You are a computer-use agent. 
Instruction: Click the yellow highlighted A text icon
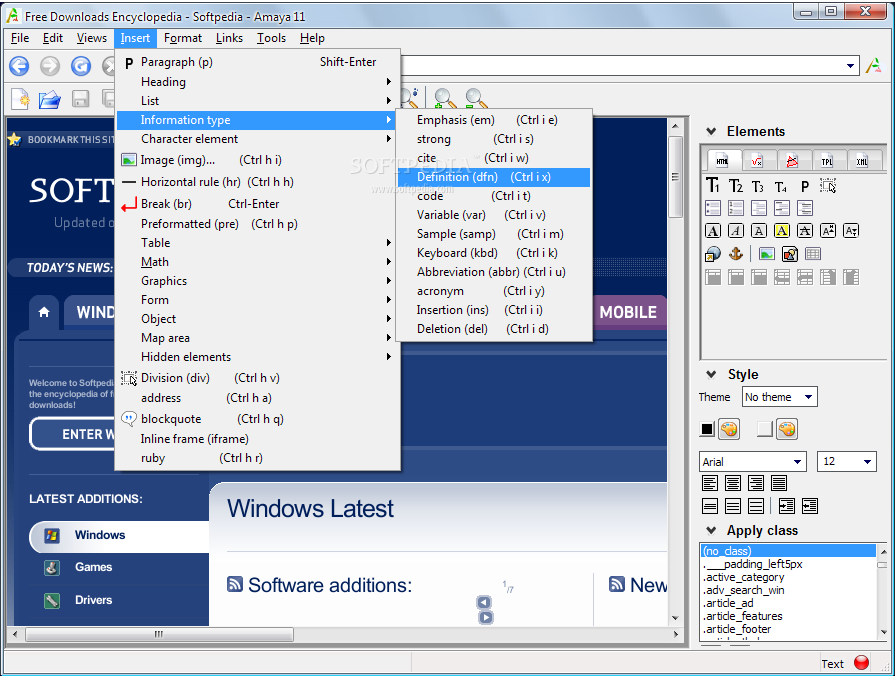pos(781,231)
